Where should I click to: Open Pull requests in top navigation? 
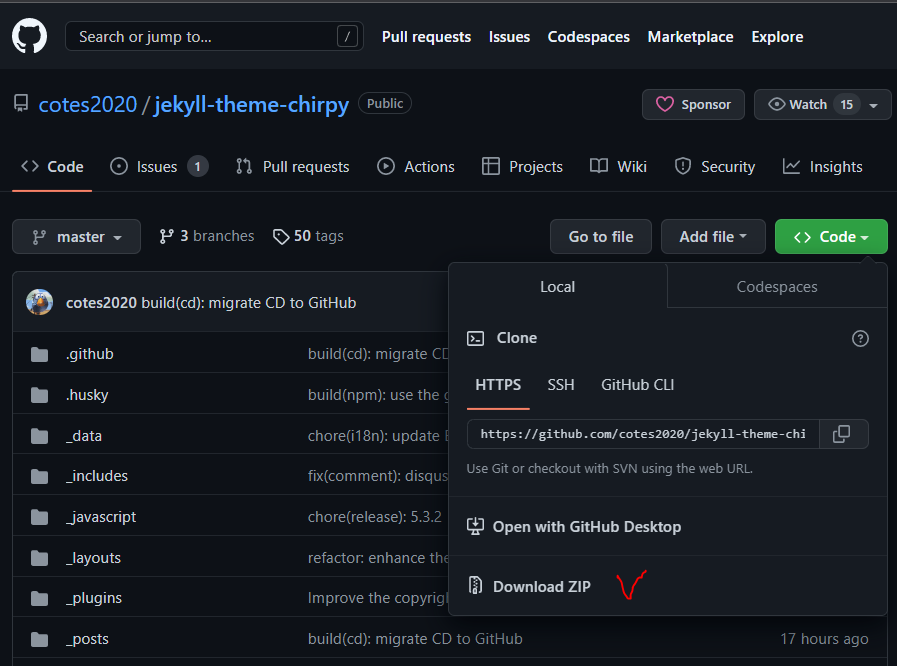(x=426, y=37)
